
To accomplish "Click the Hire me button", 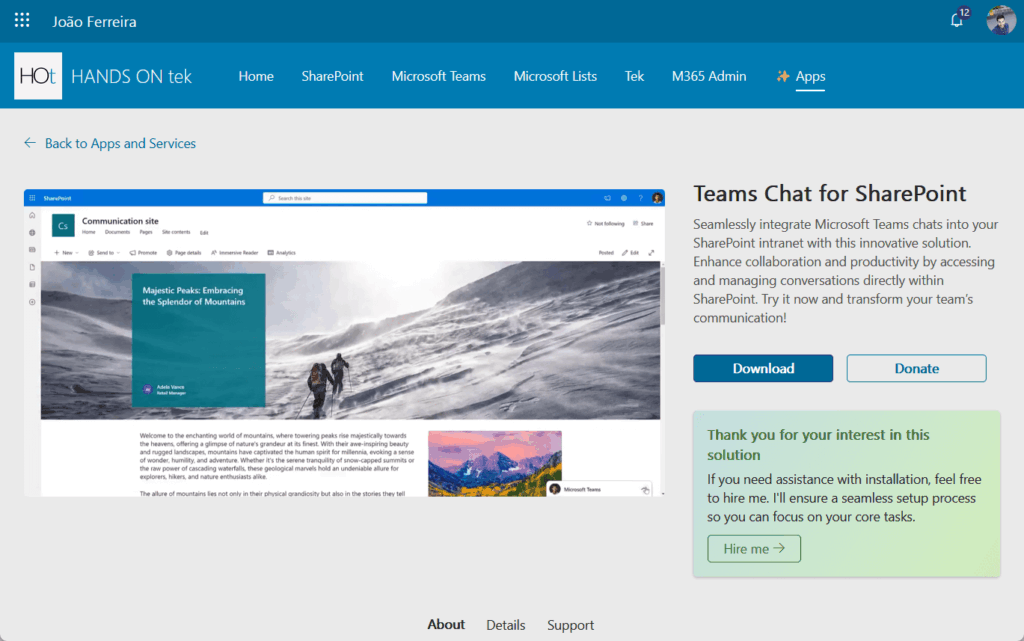I will click(x=754, y=549).
